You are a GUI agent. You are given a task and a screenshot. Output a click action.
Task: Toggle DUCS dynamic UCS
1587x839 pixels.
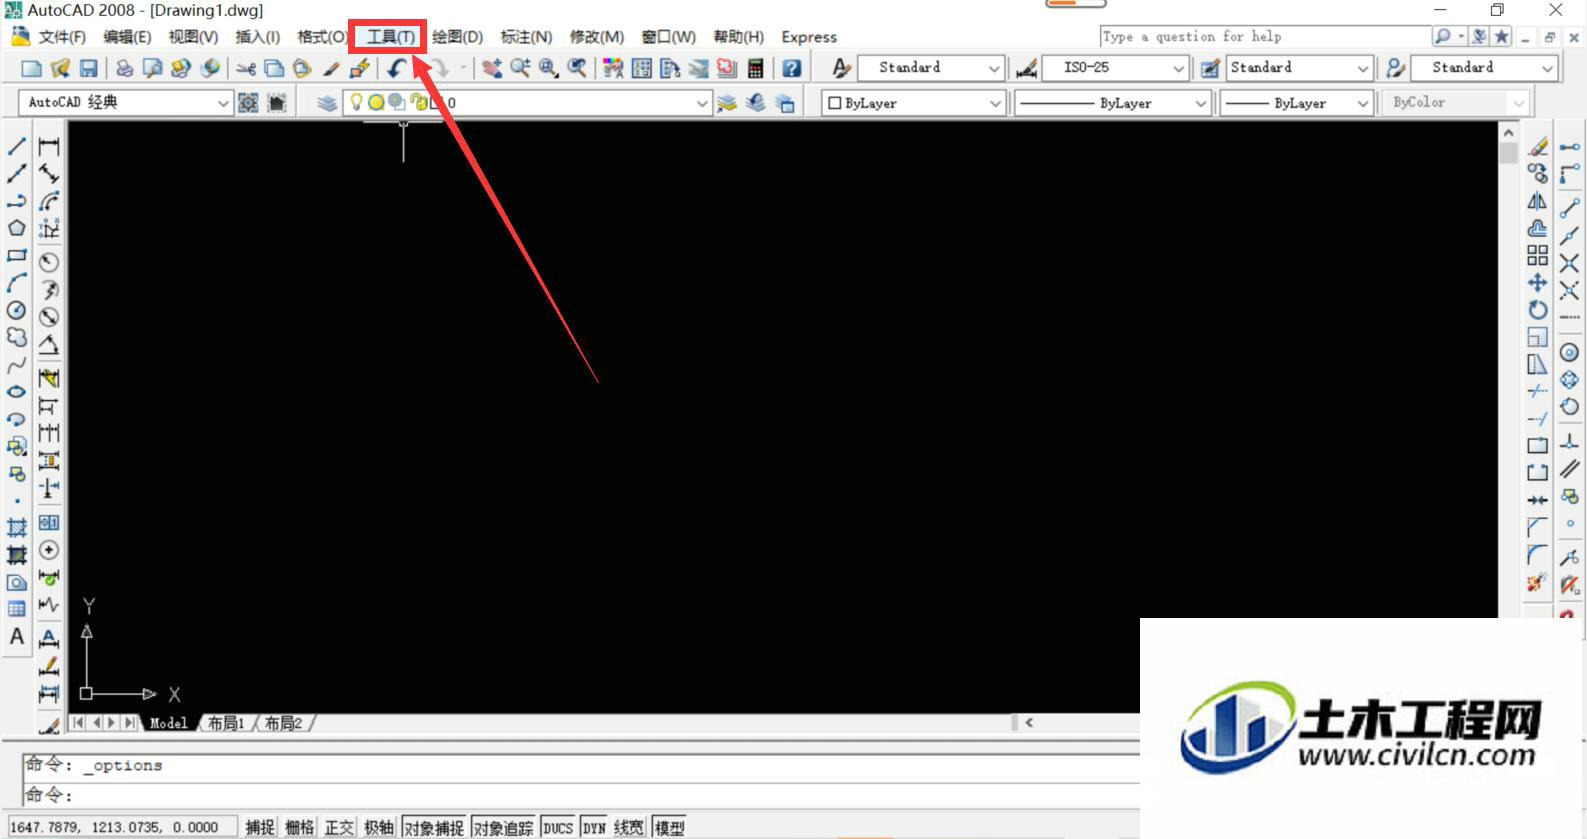point(558,827)
